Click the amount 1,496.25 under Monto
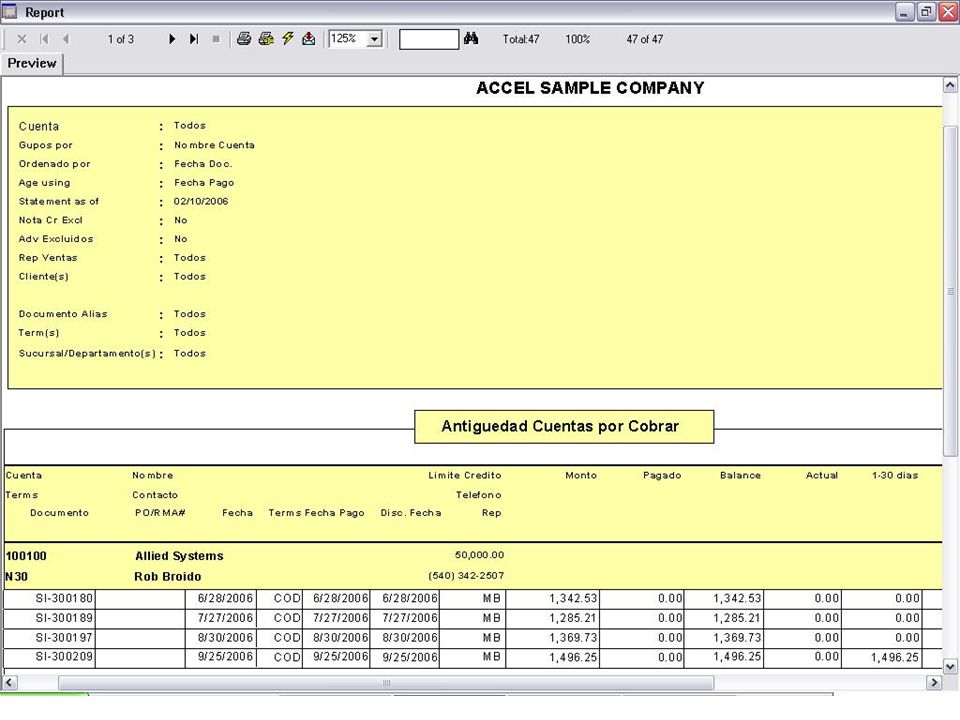960x720 pixels. (573, 657)
